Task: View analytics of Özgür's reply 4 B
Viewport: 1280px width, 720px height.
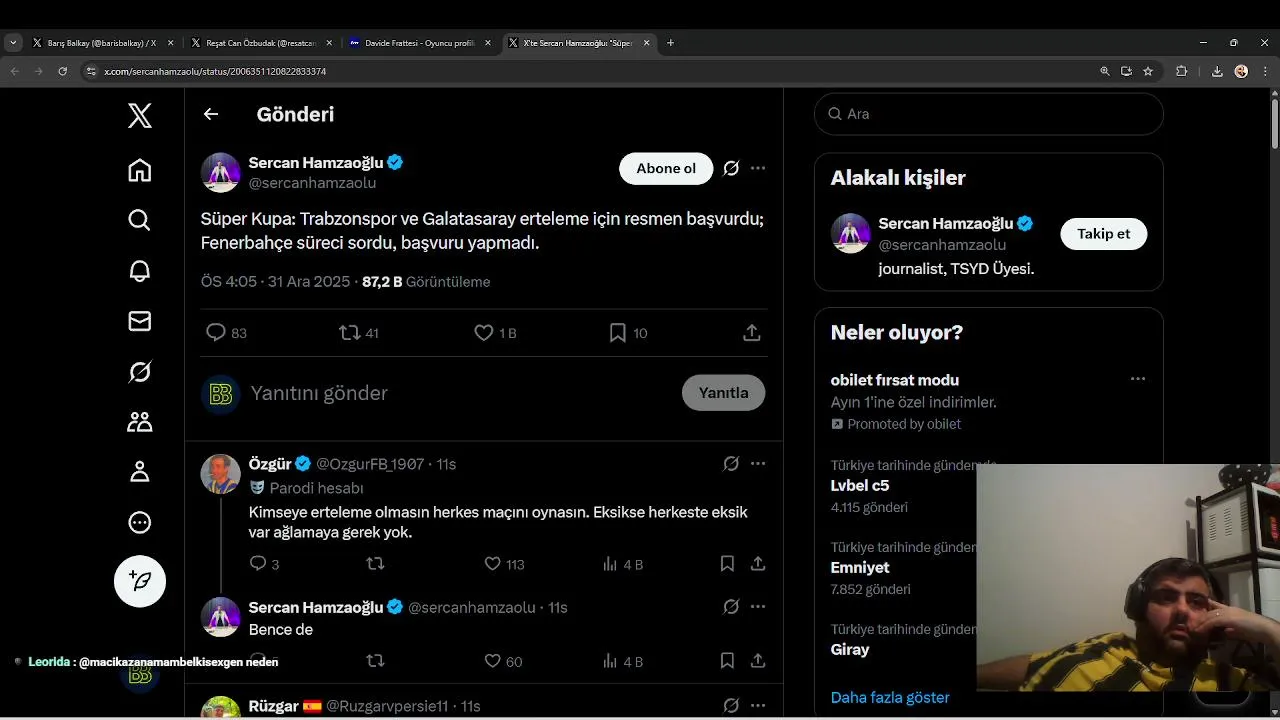Action: [622, 564]
